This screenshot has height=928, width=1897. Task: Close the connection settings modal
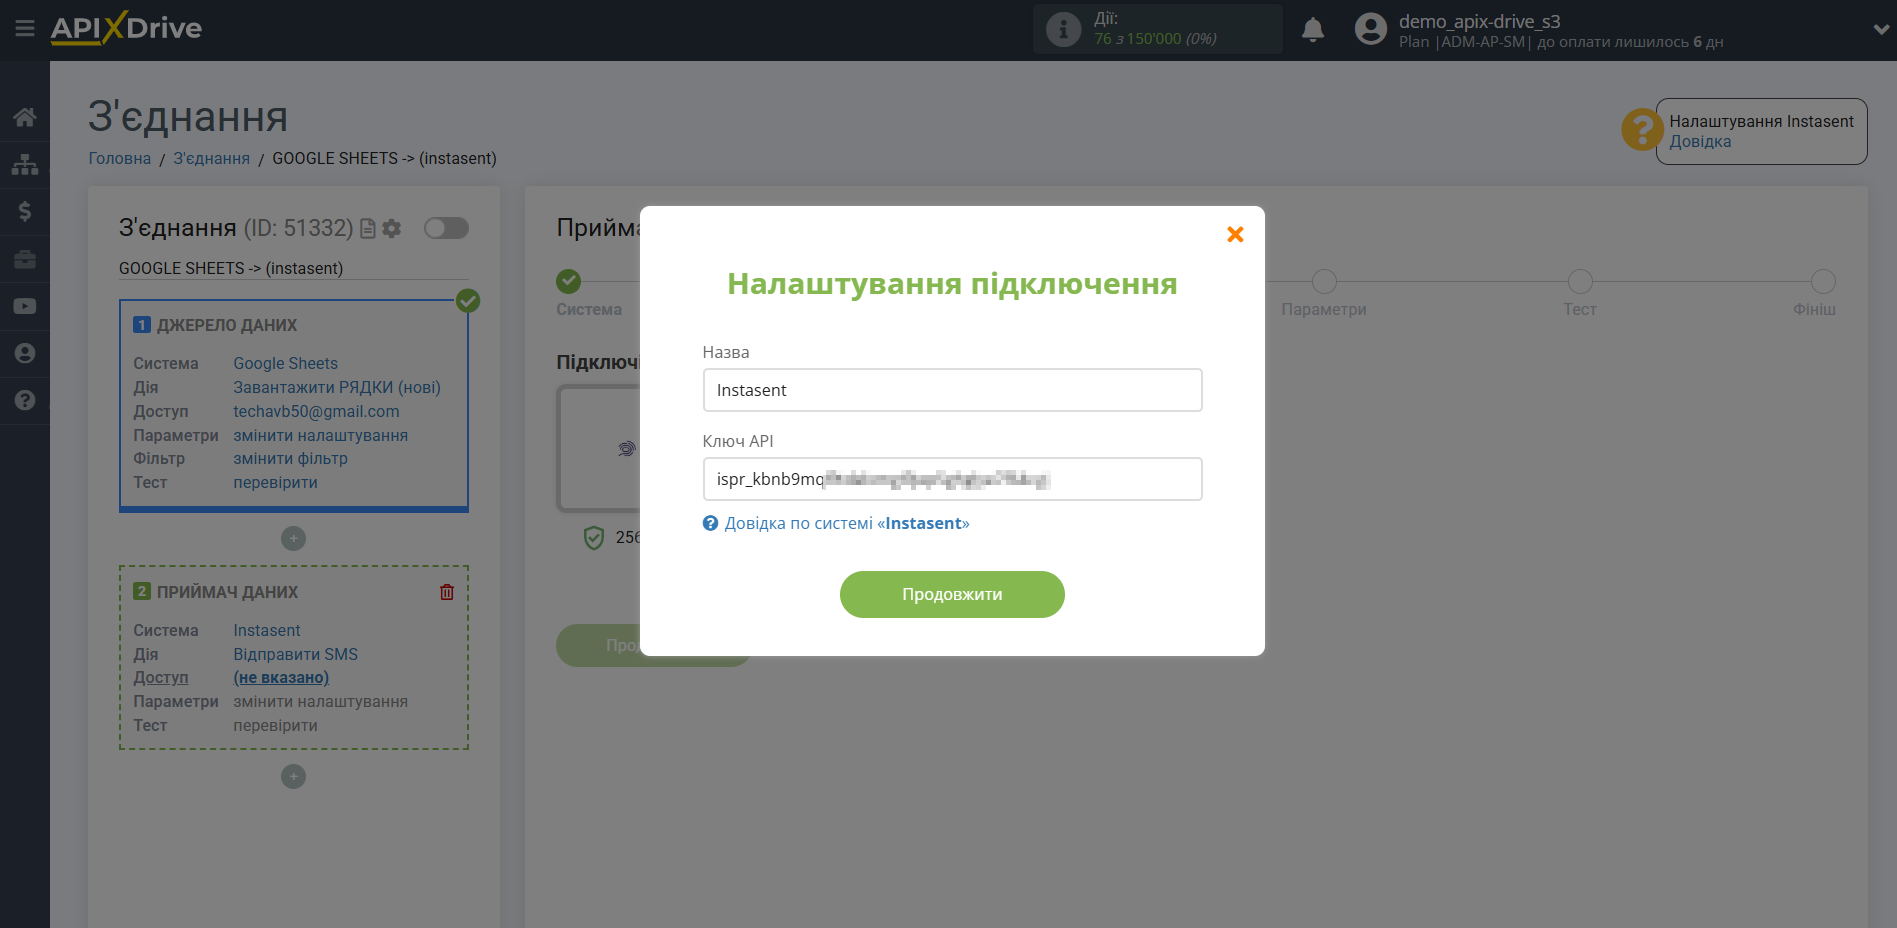1235,234
